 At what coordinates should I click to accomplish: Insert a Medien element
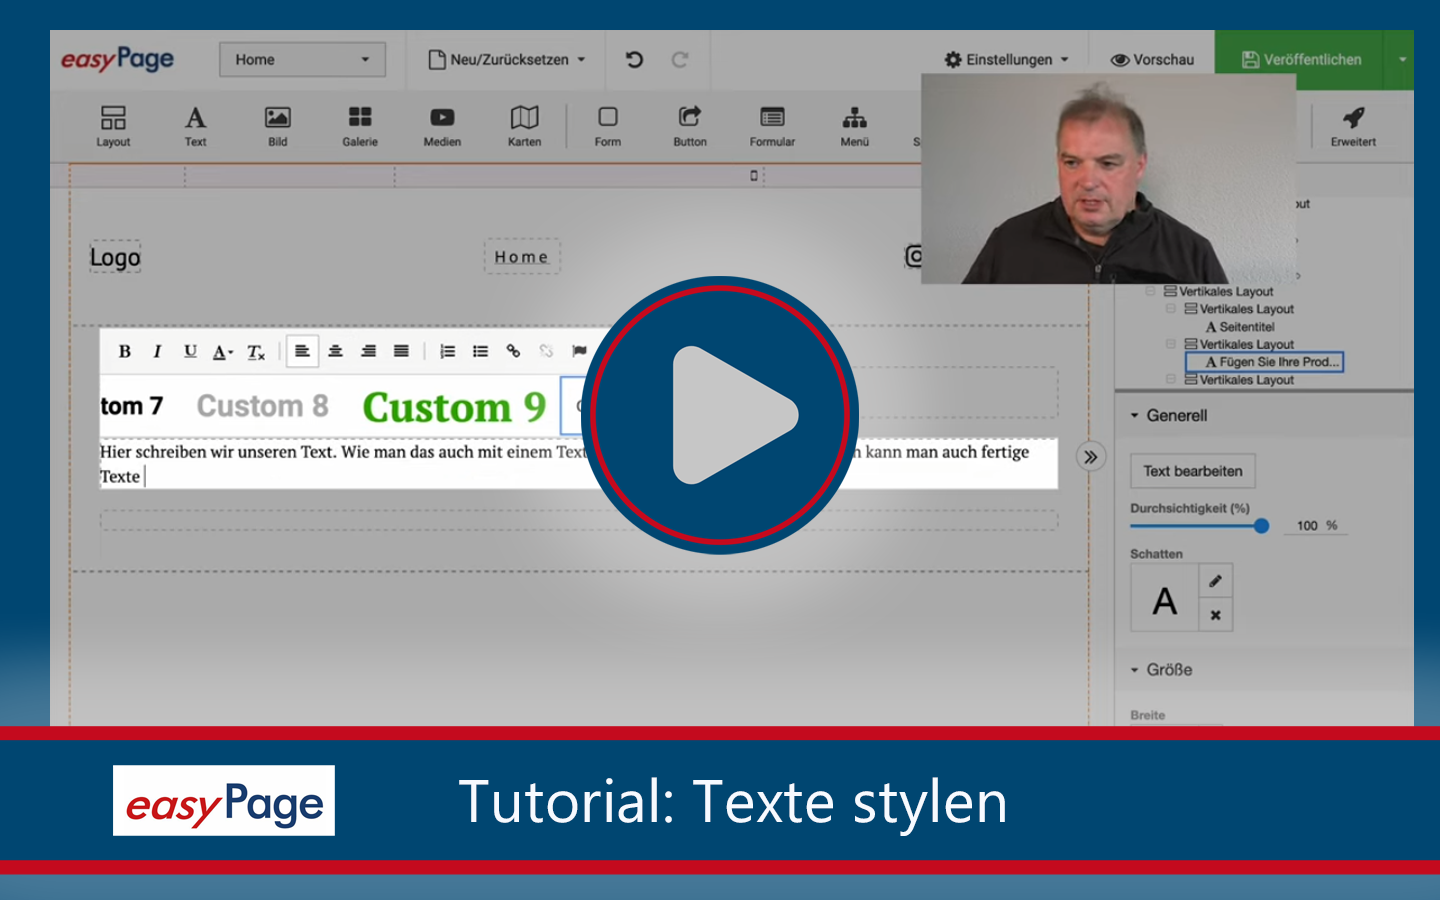[441, 125]
